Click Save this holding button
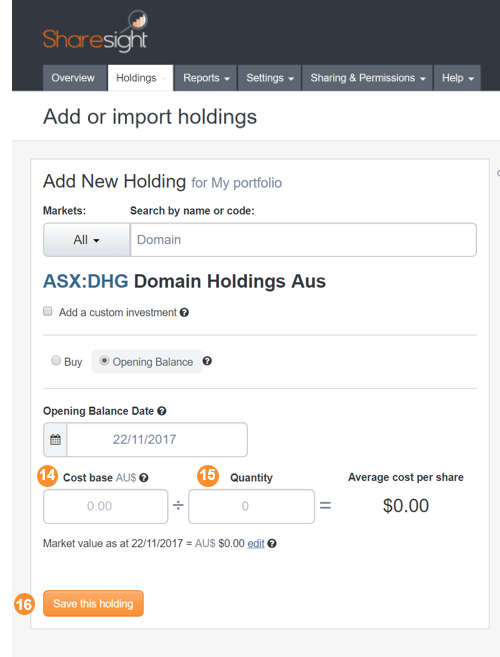 pos(93,603)
